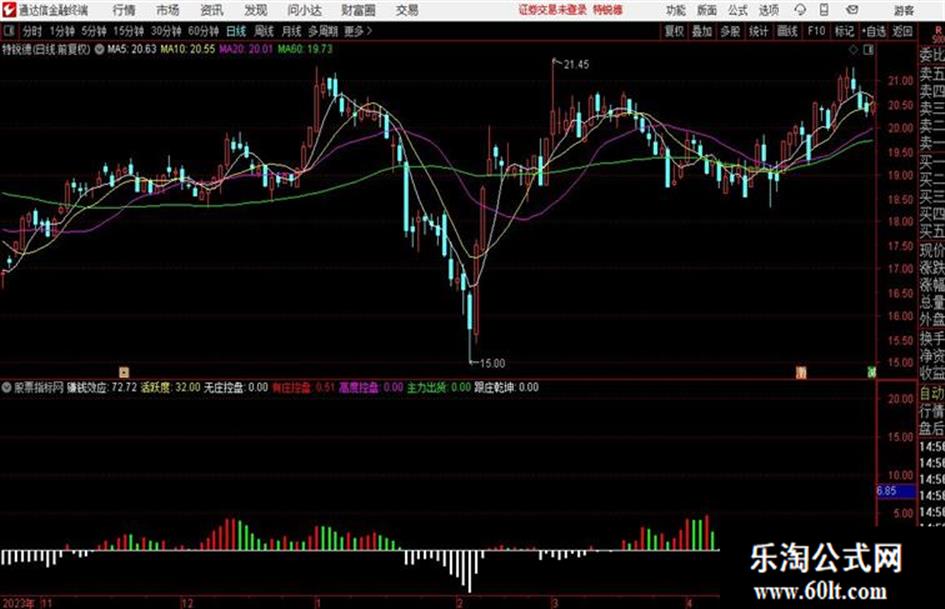Viewport: 945px width, 609px height.
Task: Click the 叠加 overlay button
Action: click(702, 31)
